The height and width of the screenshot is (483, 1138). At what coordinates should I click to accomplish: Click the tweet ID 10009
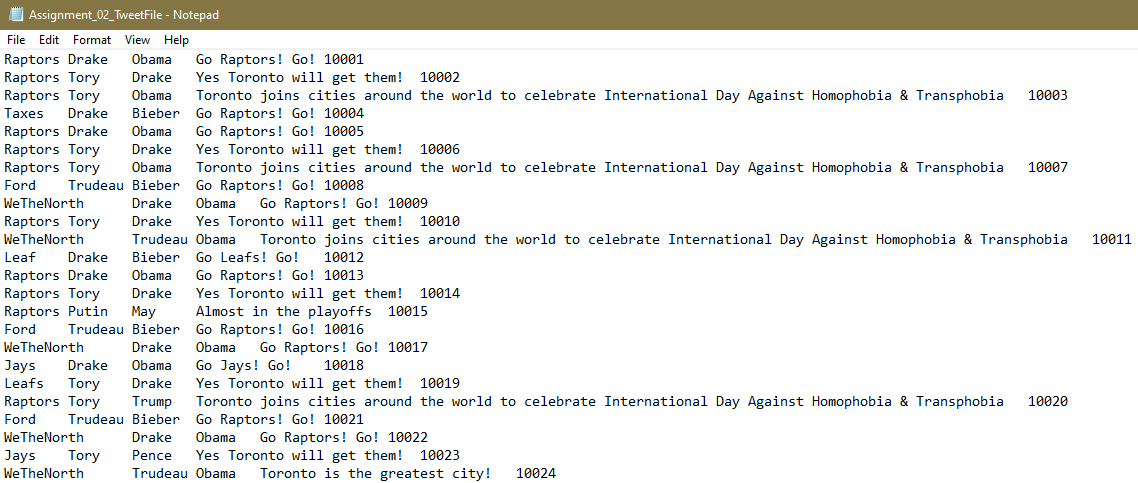(x=408, y=204)
